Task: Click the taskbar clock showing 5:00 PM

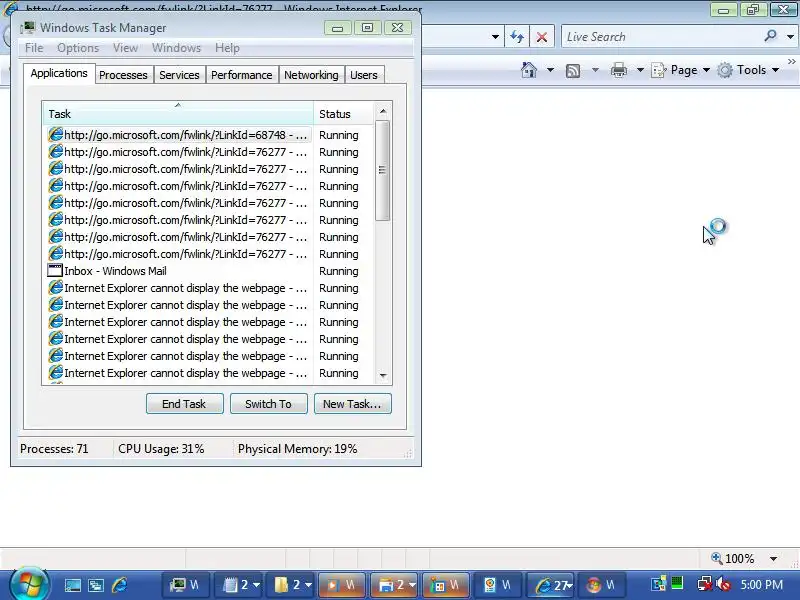Action: pyautogui.click(x=762, y=585)
